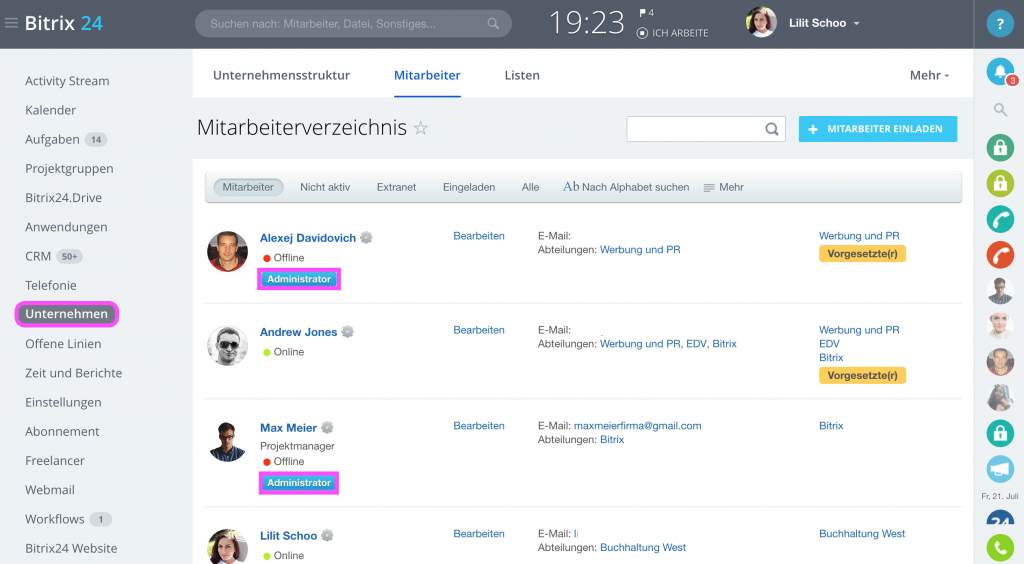This screenshot has width=1024, height=564.
Task: Open the EDV department link in right column
Action: tap(829, 344)
